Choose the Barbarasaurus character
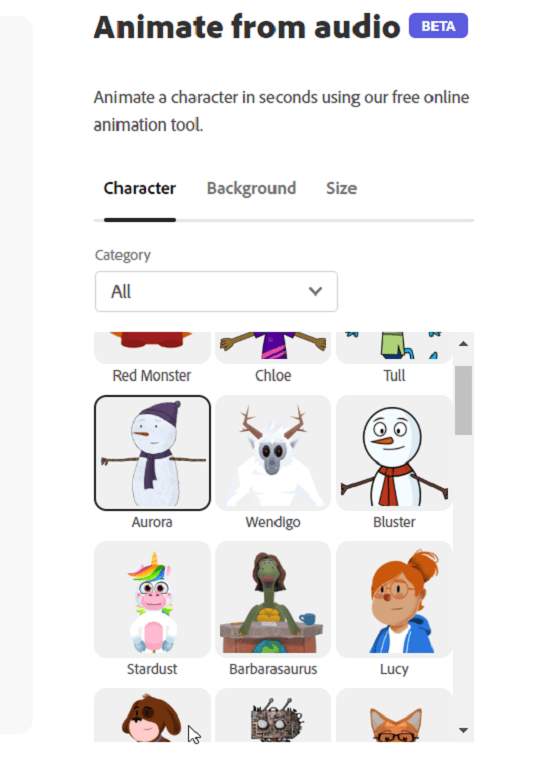Screen dimensions: 550x758 (273, 599)
